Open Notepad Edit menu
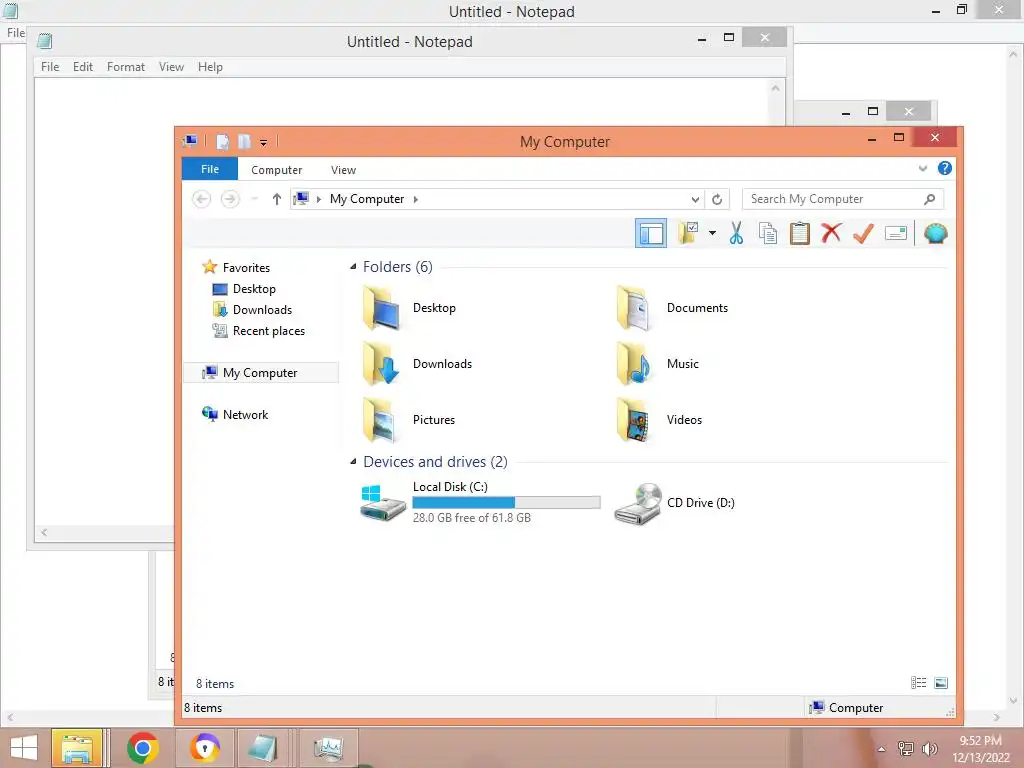The image size is (1024, 768). [82, 67]
